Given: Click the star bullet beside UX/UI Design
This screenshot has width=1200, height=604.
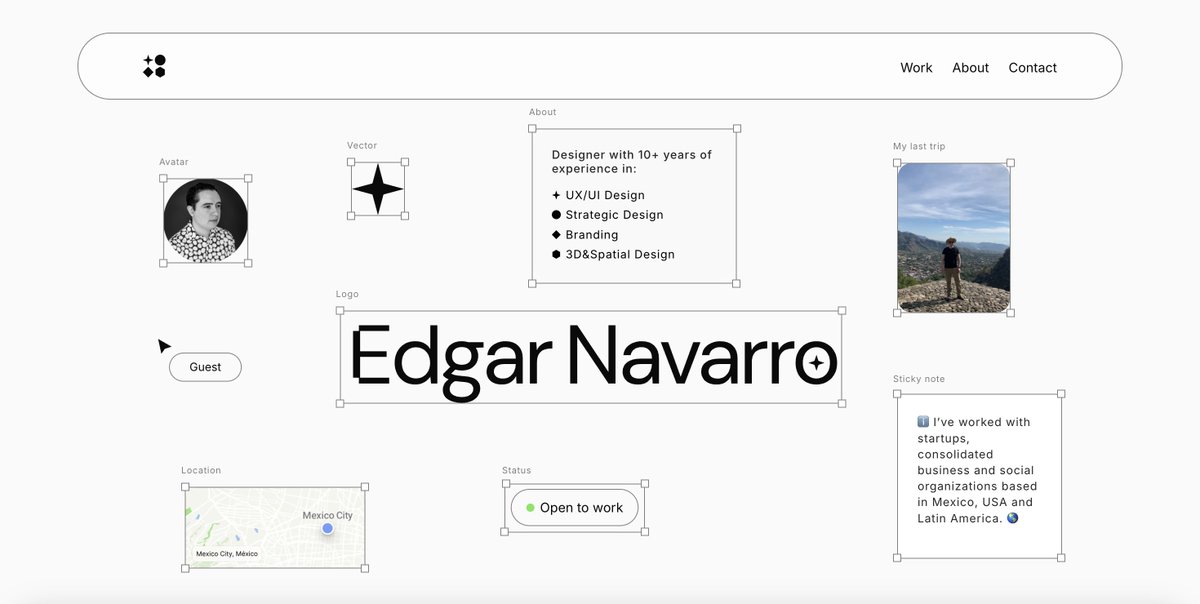Looking at the screenshot, I should pyautogui.click(x=556, y=195).
